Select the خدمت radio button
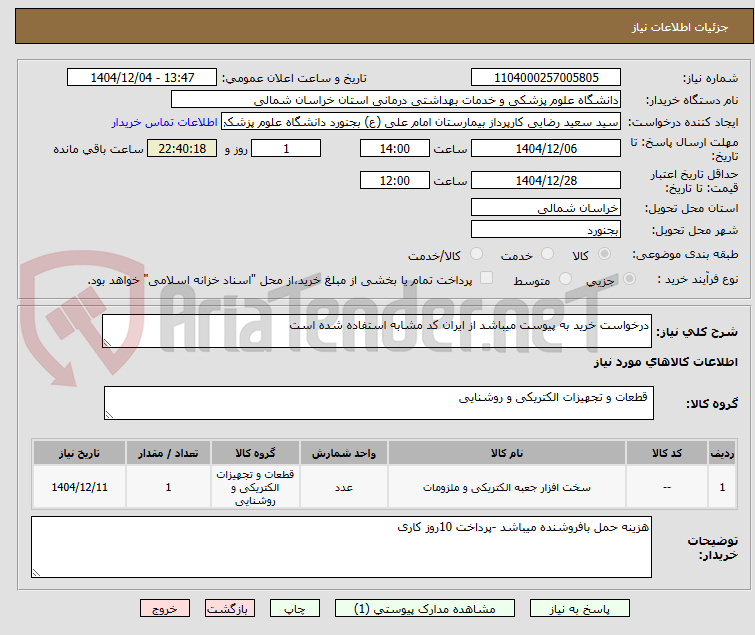 point(547,254)
